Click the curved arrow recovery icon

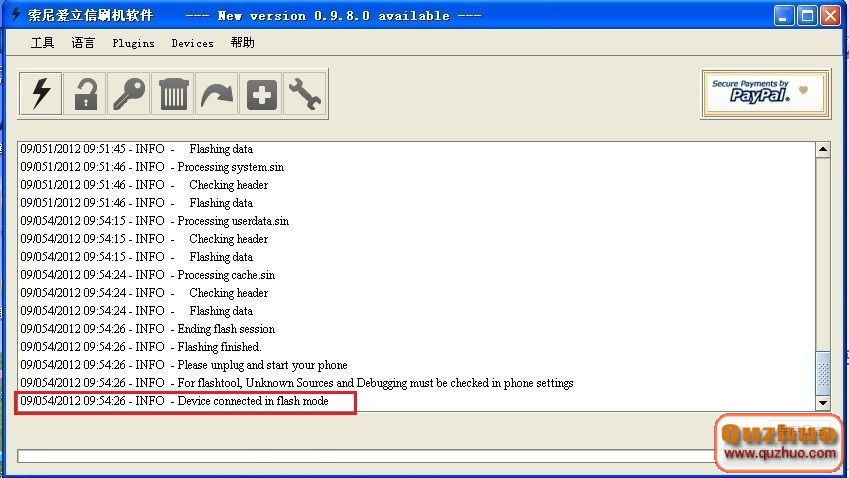pyautogui.click(x=217, y=94)
